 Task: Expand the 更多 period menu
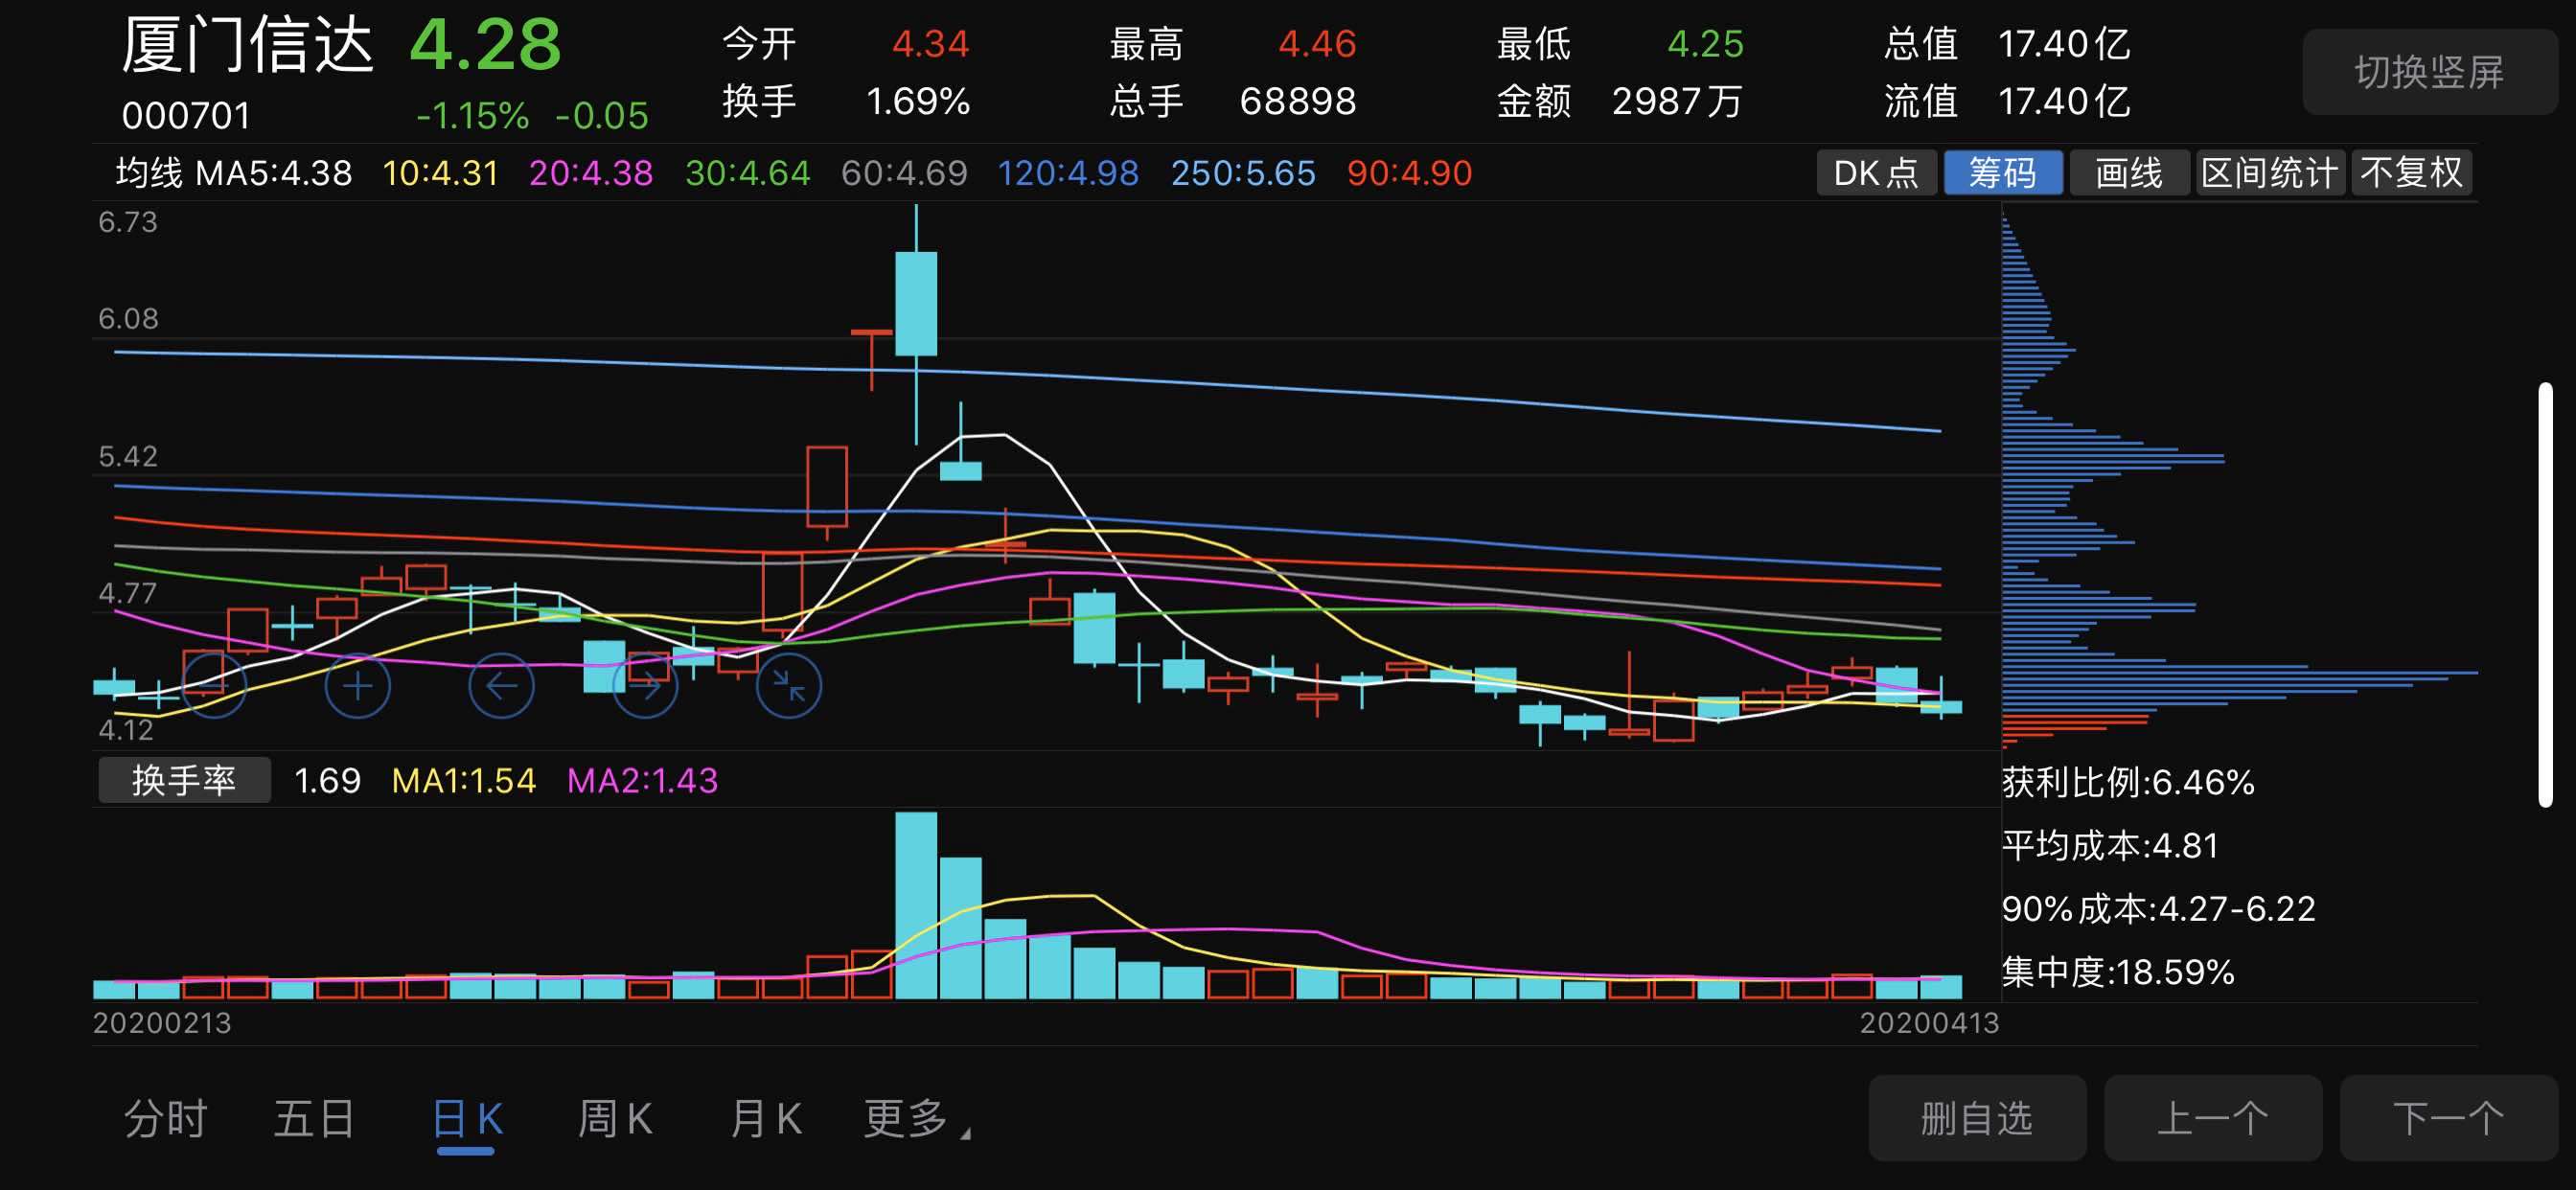[915, 1118]
